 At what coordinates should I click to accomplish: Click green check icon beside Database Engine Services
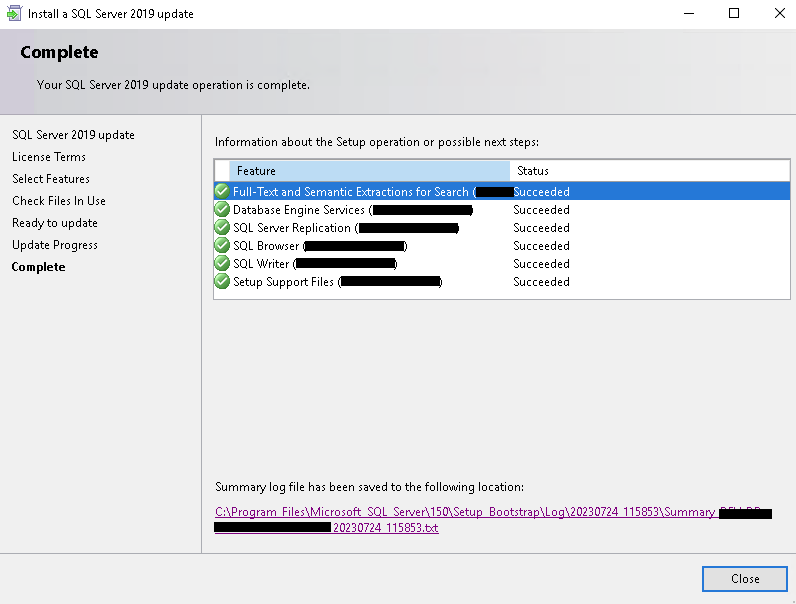pyautogui.click(x=222, y=209)
